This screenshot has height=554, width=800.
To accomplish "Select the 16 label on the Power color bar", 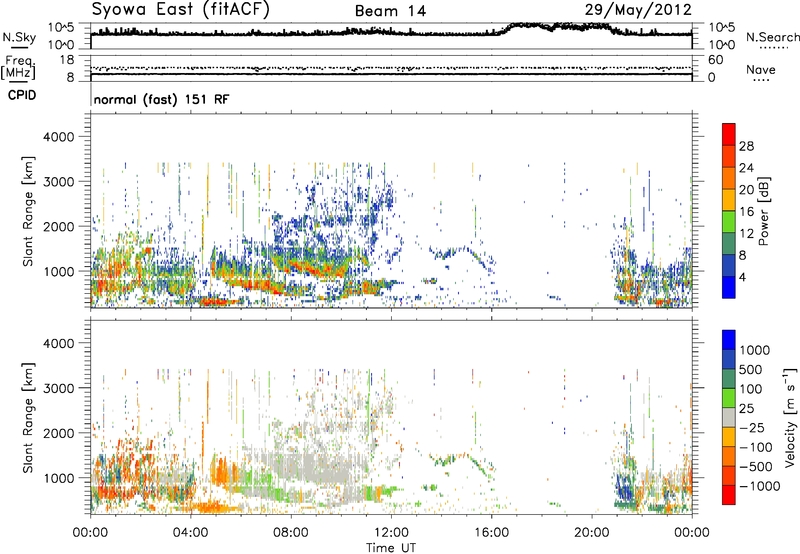I will [x=746, y=212].
